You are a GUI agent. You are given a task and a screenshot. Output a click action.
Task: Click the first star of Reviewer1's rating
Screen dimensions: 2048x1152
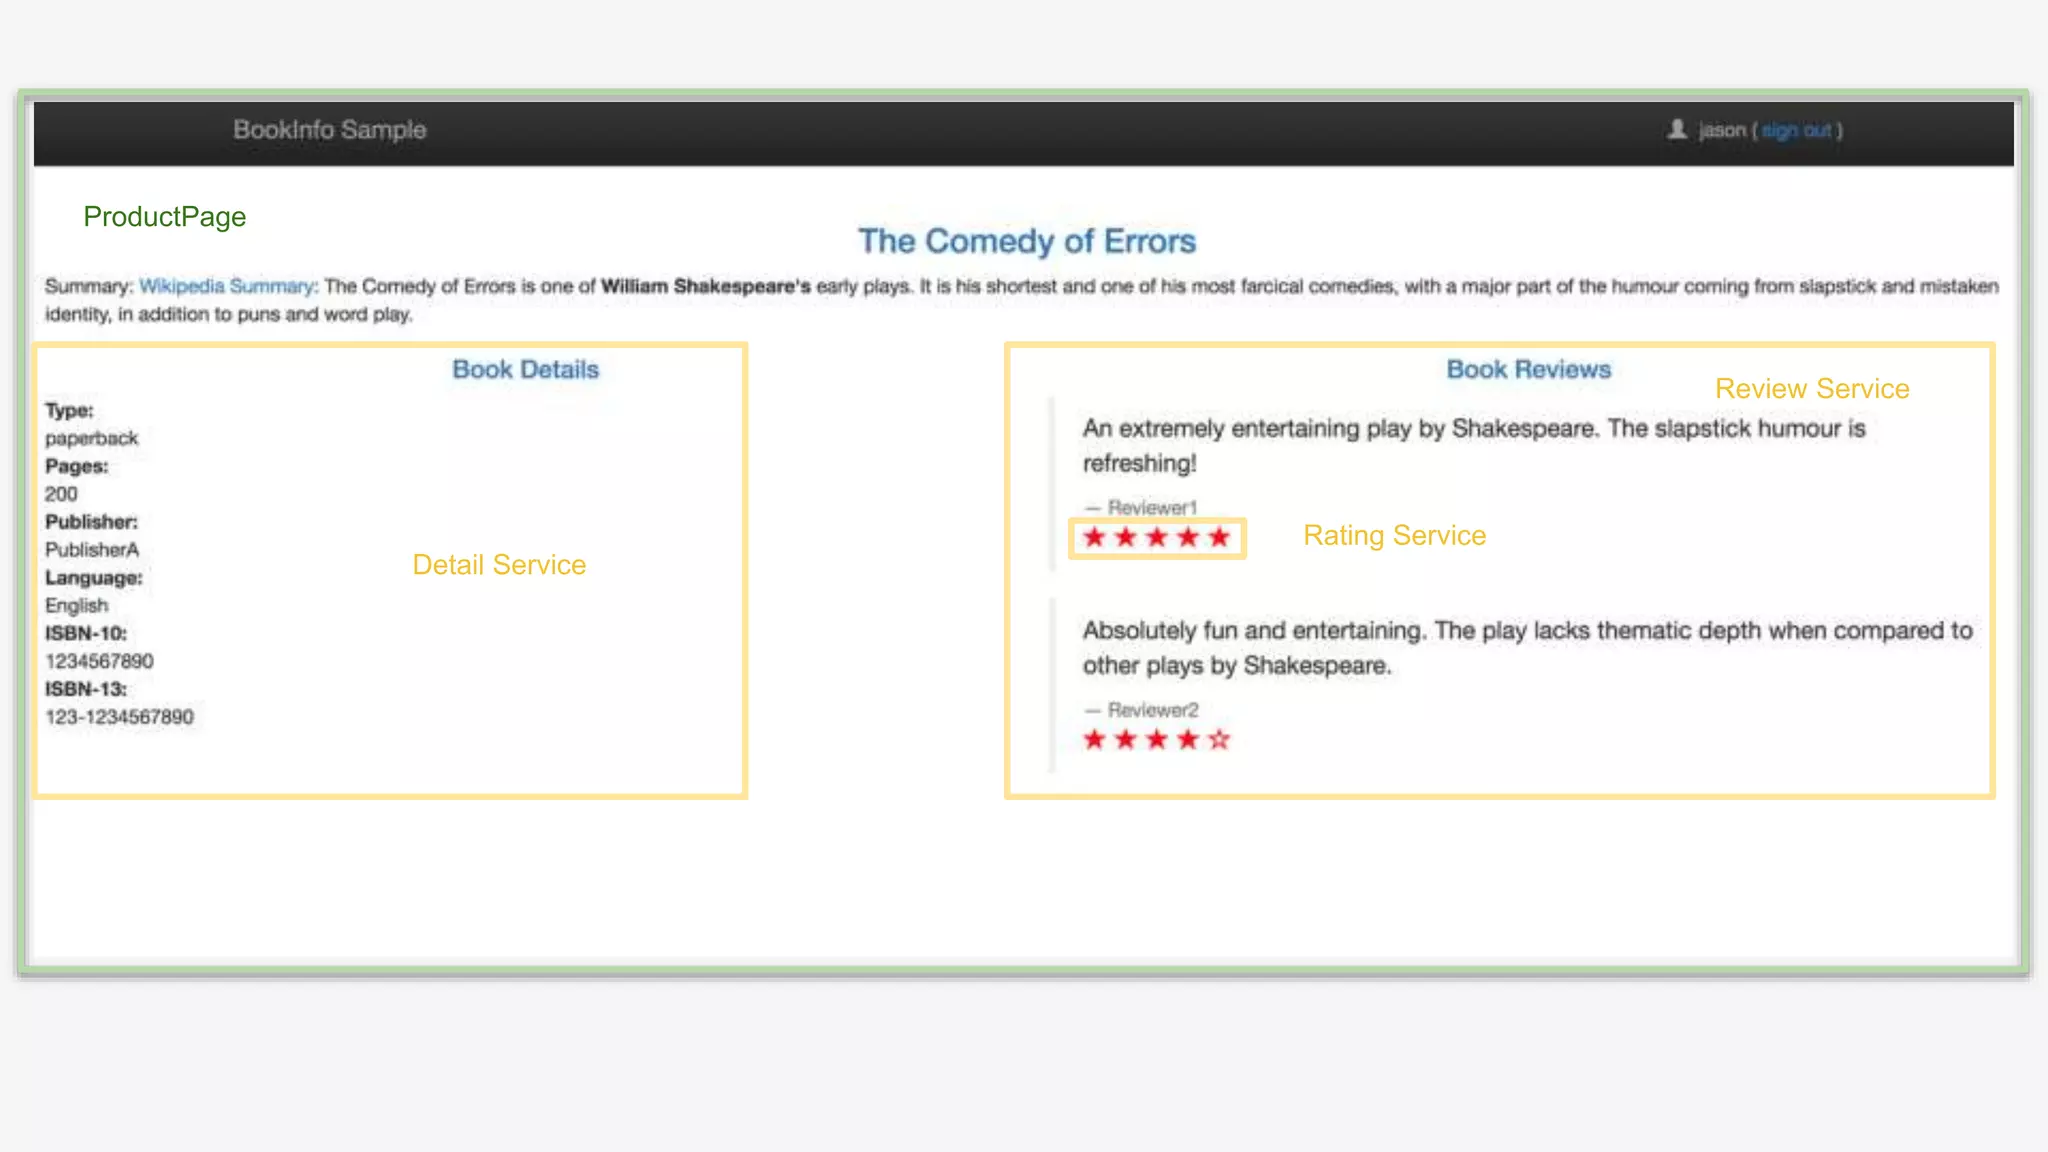1094,537
